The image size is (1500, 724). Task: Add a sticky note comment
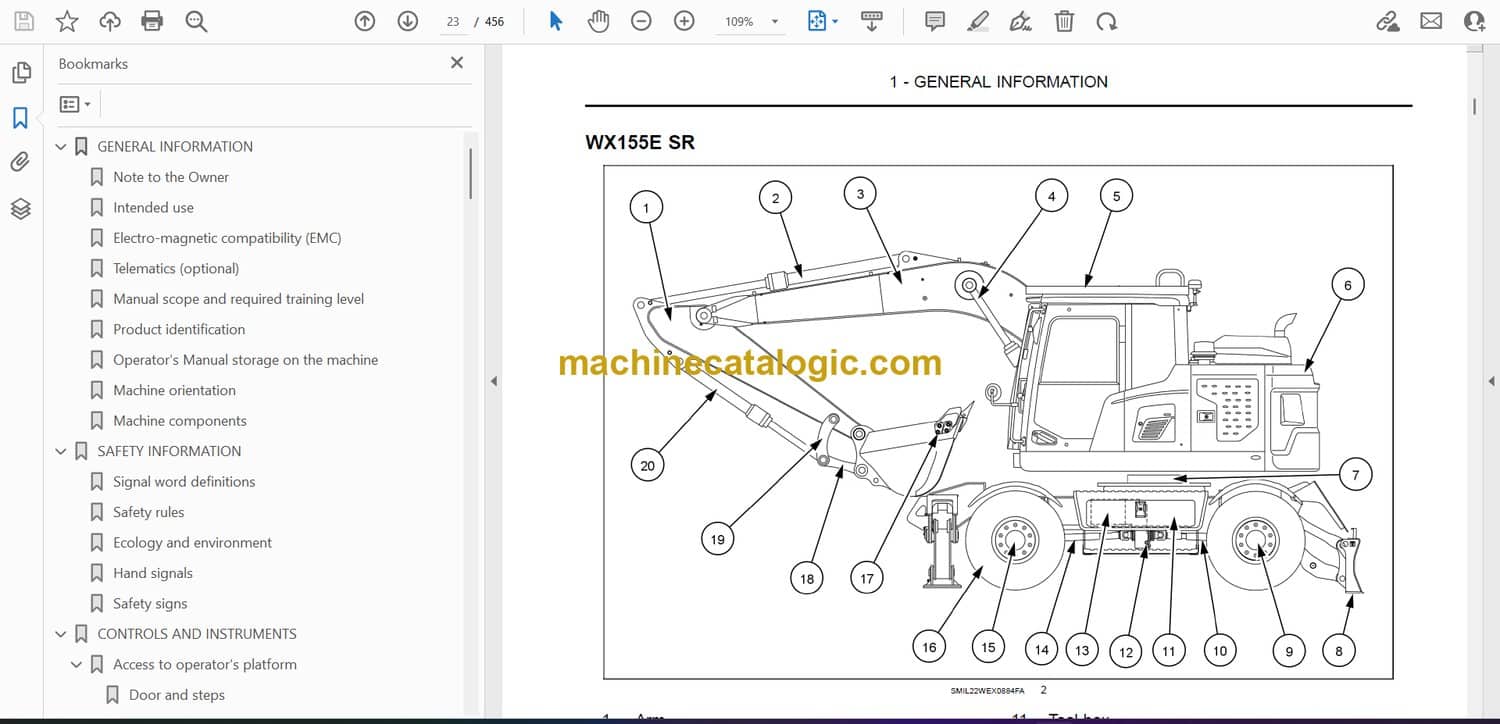[935, 21]
